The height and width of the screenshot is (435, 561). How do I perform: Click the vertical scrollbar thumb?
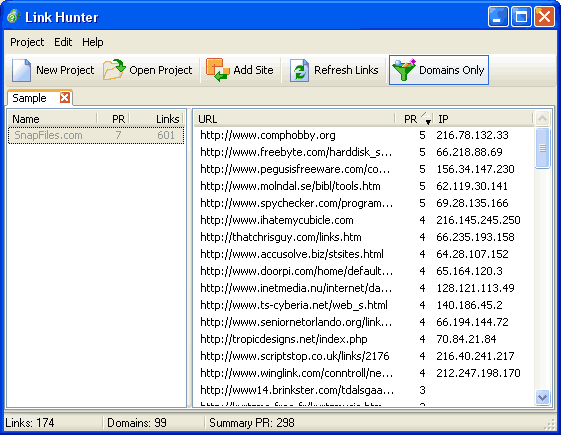click(542, 148)
